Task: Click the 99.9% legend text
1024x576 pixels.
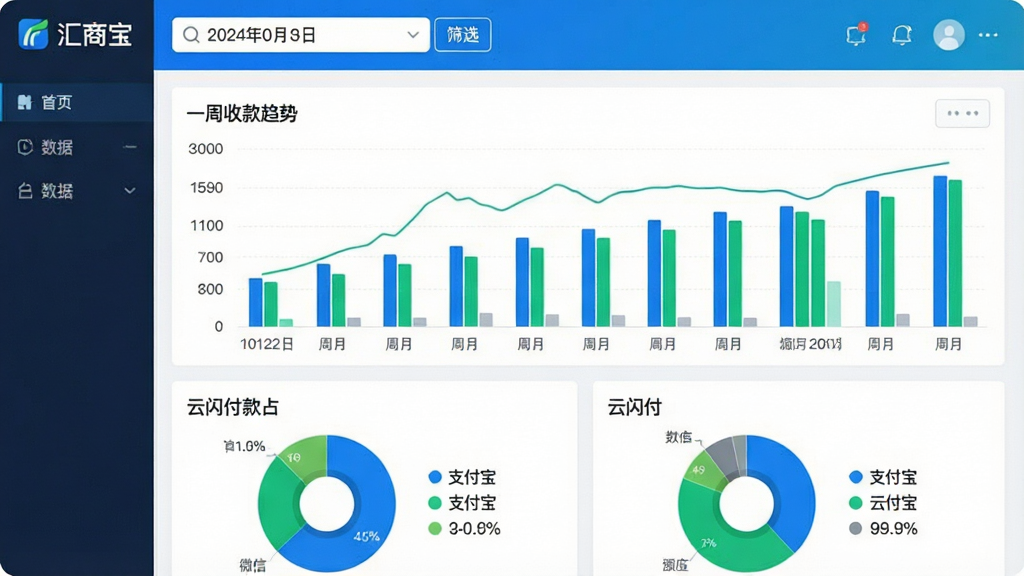Action: pos(893,528)
